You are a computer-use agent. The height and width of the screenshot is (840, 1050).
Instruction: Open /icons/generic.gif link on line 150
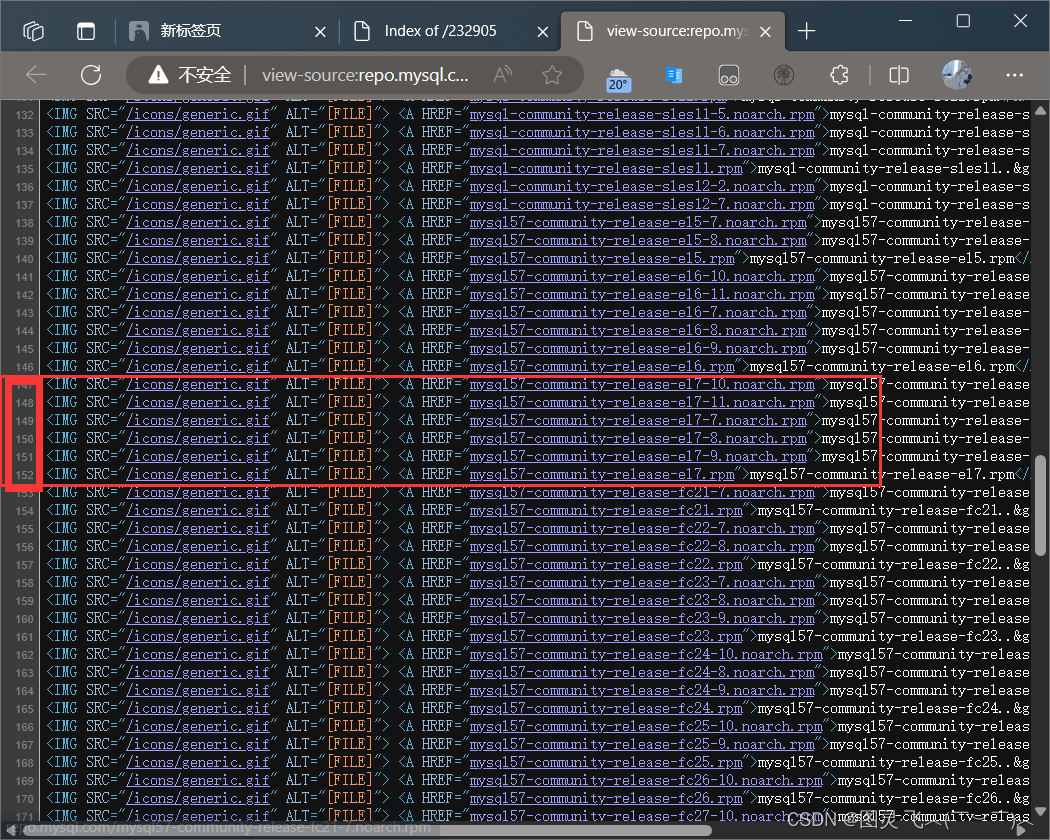198,439
